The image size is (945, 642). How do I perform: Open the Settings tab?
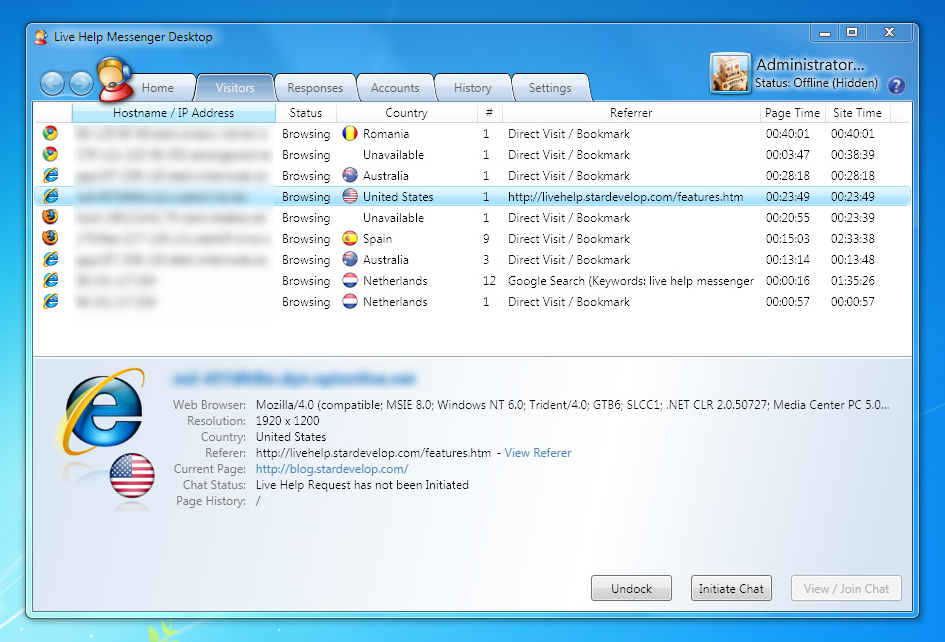pyautogui.click(x=549, y=88)
